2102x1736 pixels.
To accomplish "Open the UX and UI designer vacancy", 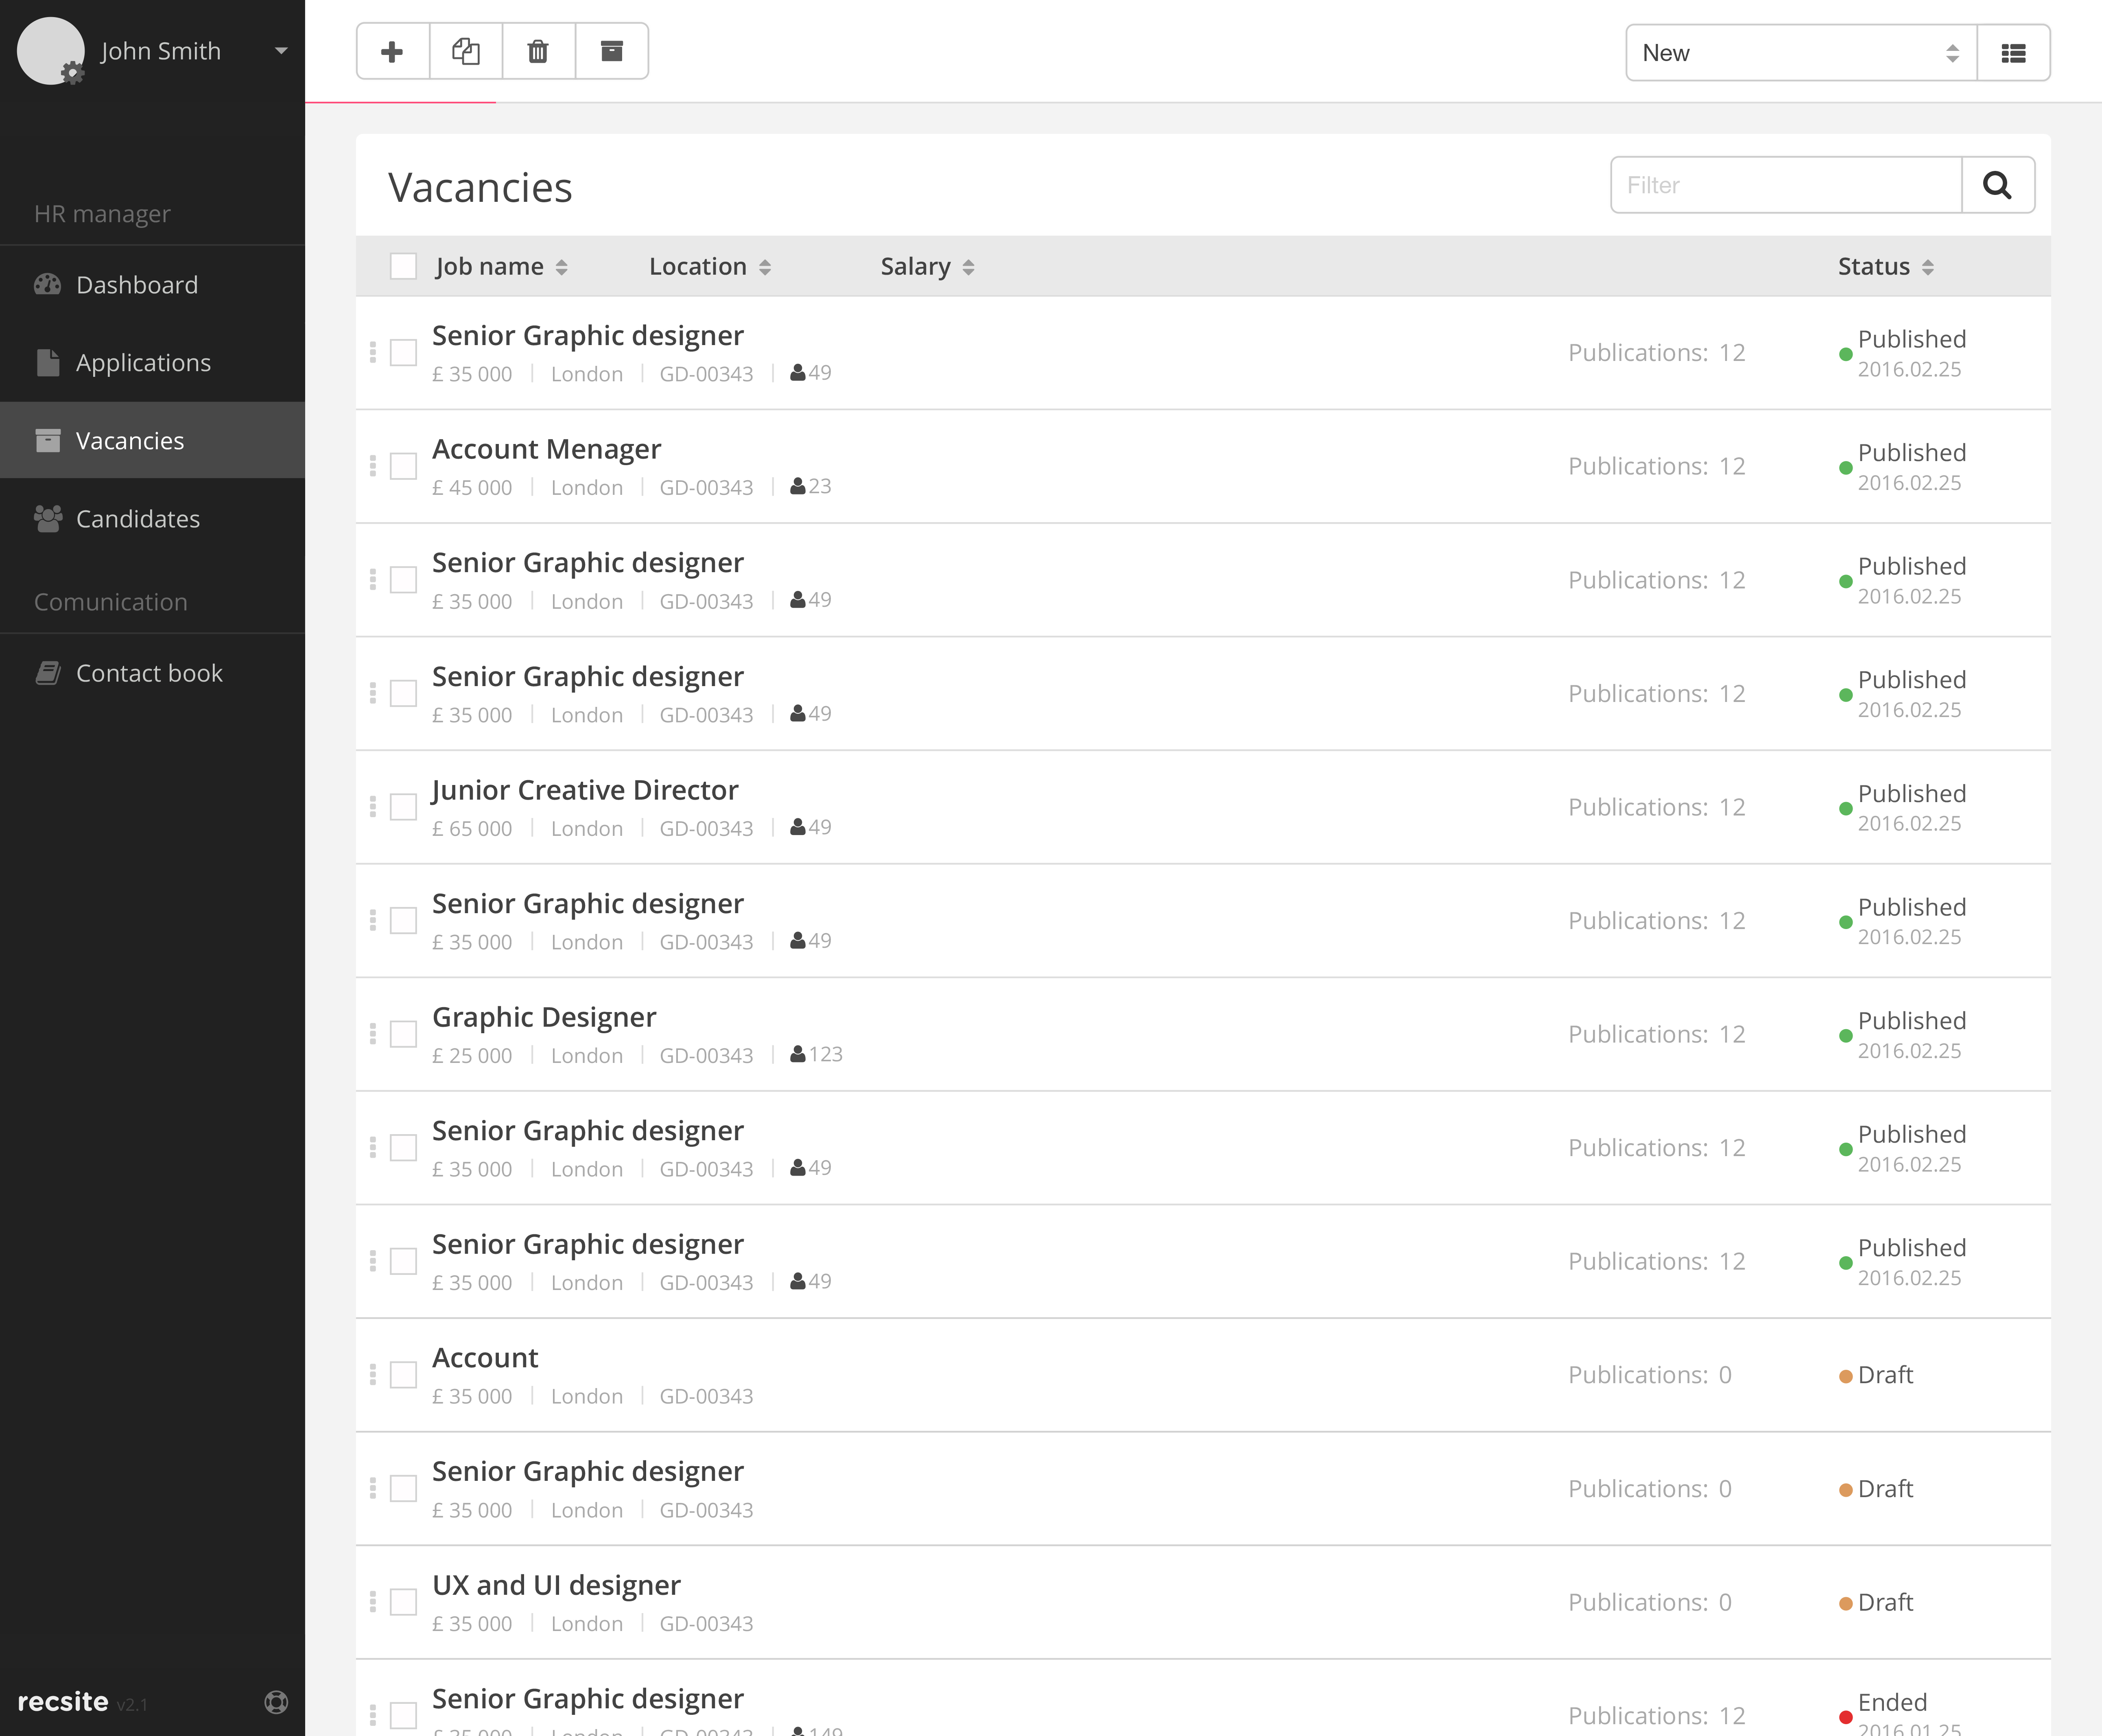I will (556, 1585).
